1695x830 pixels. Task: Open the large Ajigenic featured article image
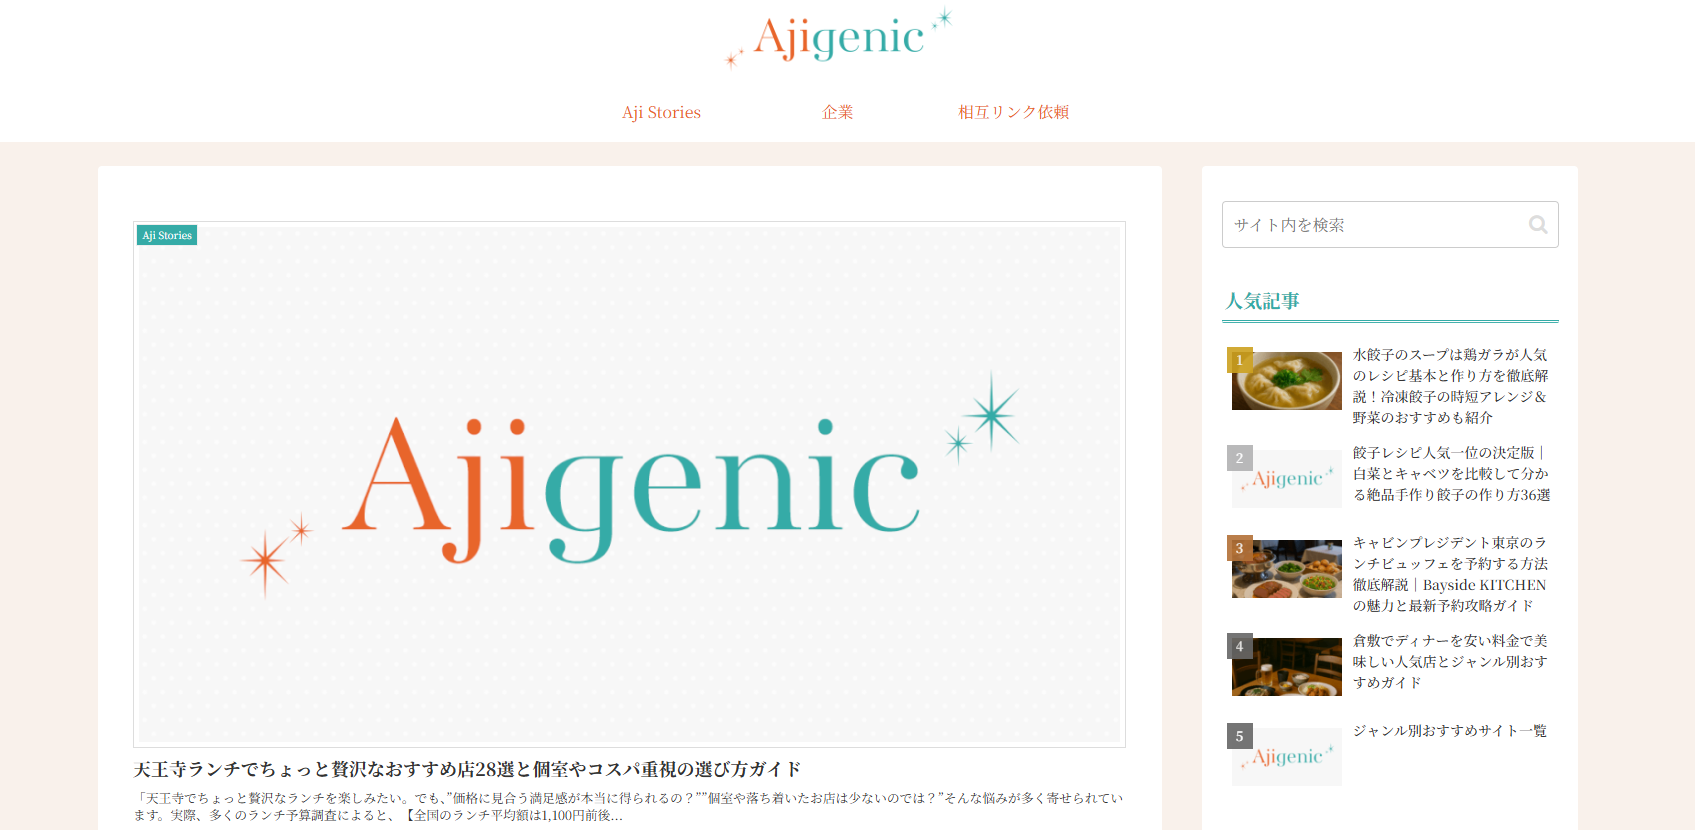click(x=629, y=484)
